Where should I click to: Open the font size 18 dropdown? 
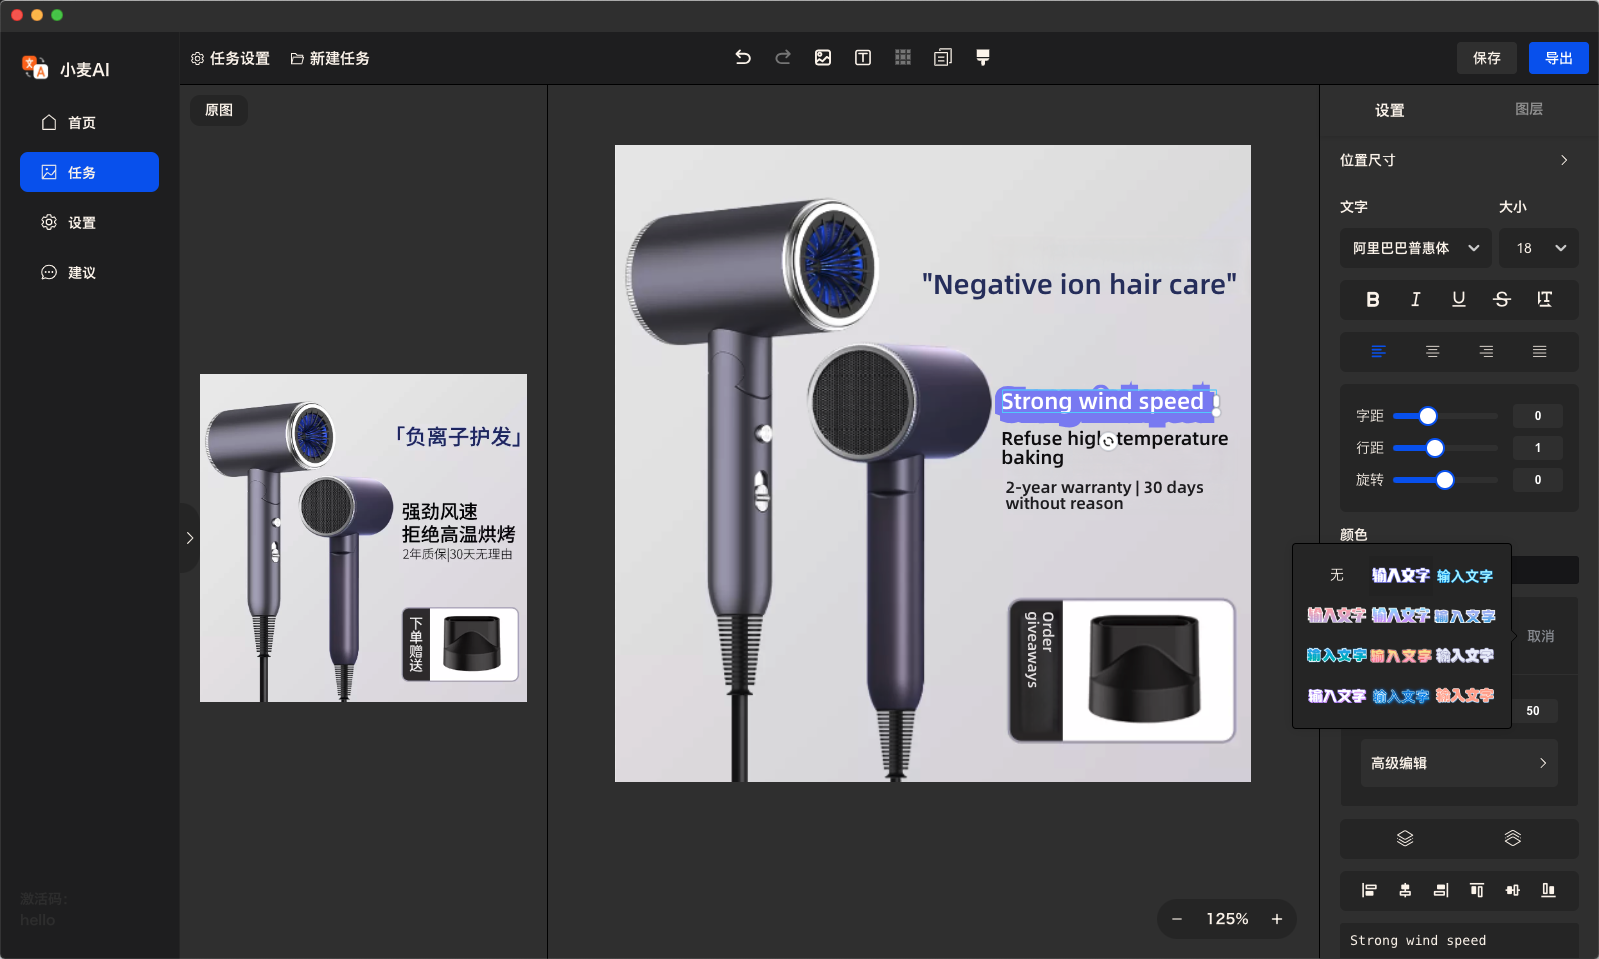pyautogui.click(x=1539, y=248)
